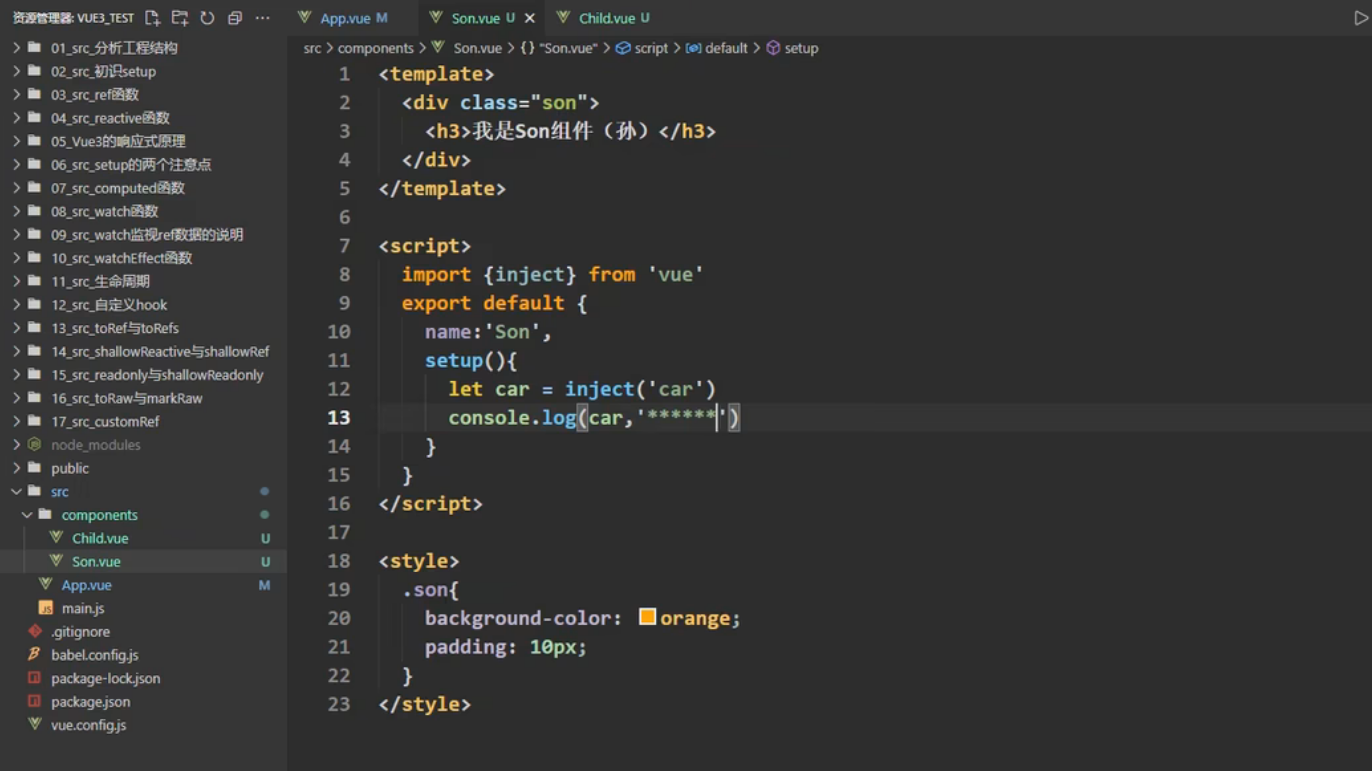The image size is (1372, 771).
Task: Click 'inject' in the import statement
Action: tap(530, 274)
